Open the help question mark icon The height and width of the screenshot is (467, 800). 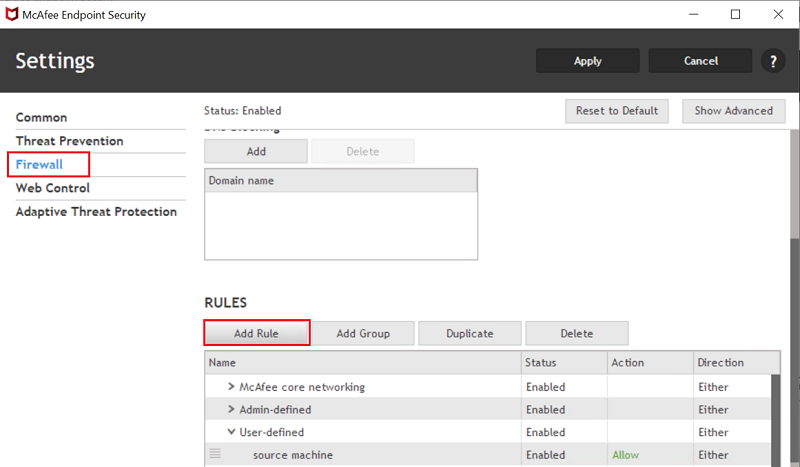tap(773, 61)
